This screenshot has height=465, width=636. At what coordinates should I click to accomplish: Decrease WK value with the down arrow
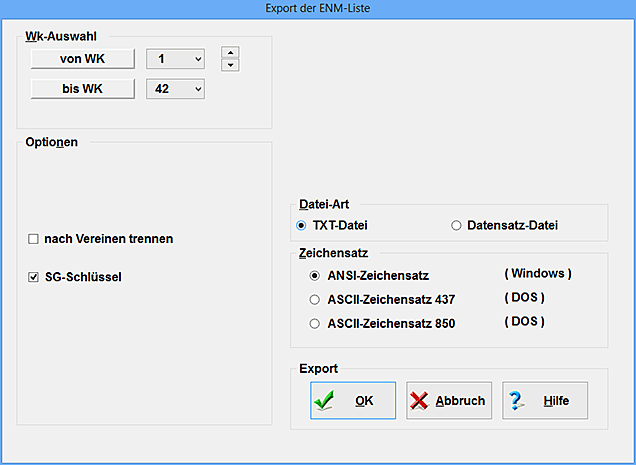[x=229, y=66]
